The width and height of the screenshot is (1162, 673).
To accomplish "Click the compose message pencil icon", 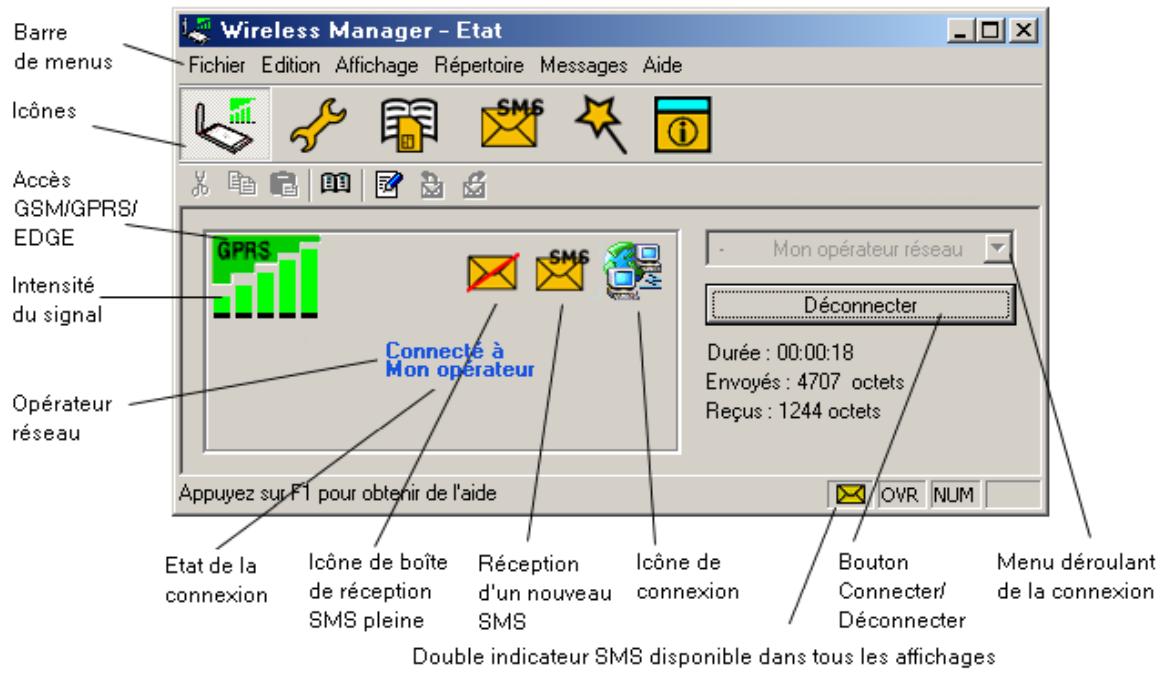I will 389,184.
